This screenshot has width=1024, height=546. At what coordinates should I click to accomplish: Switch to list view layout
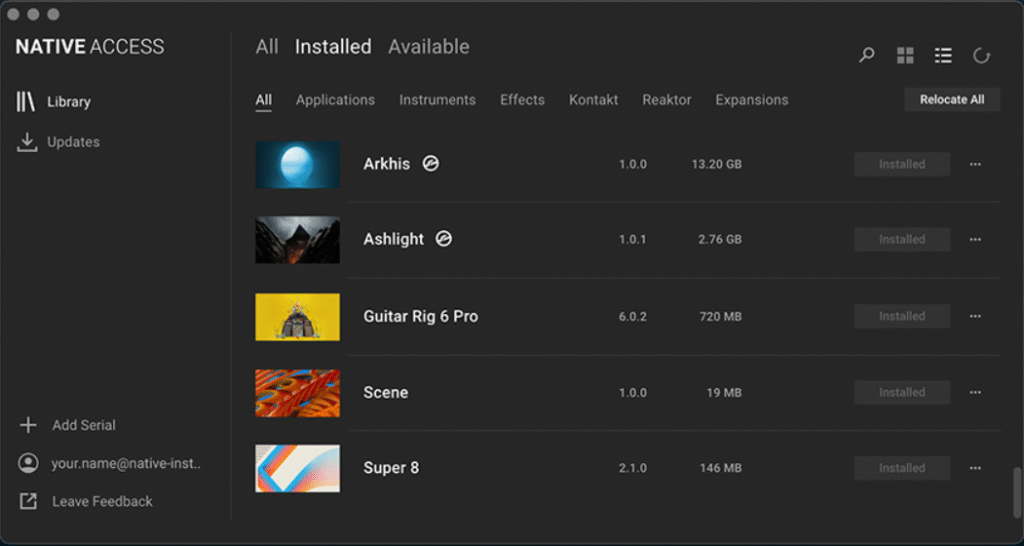tap(943, 56)
